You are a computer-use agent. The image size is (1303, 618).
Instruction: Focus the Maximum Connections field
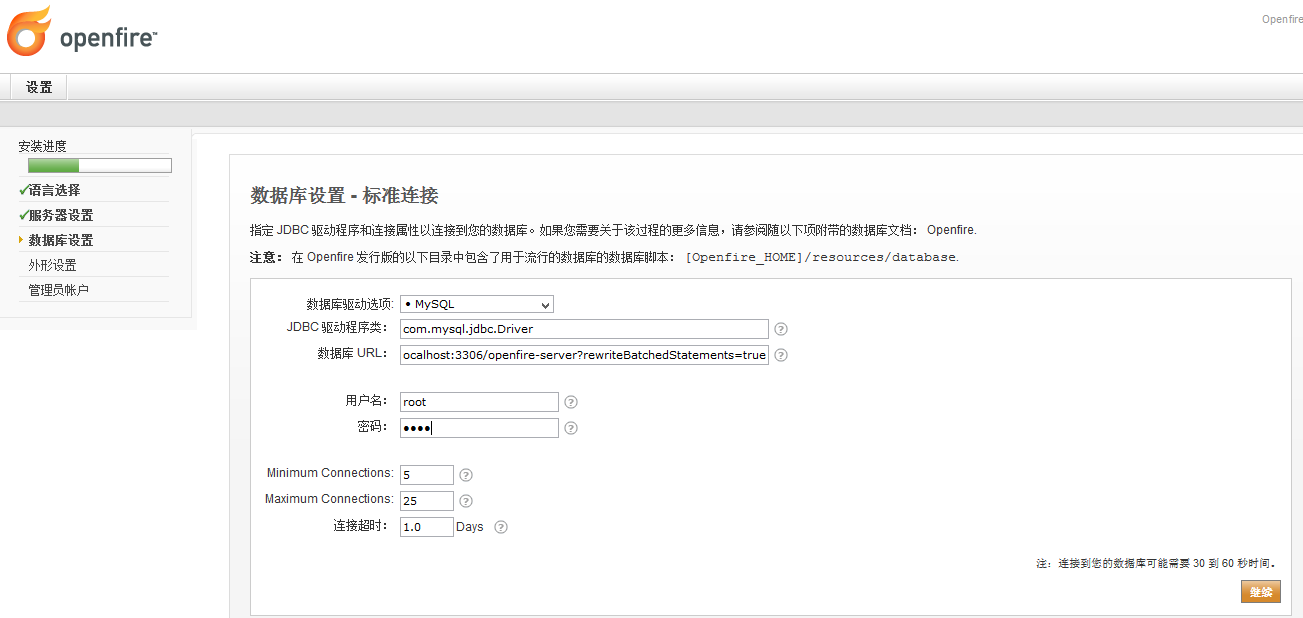click(x=427, y=501)
